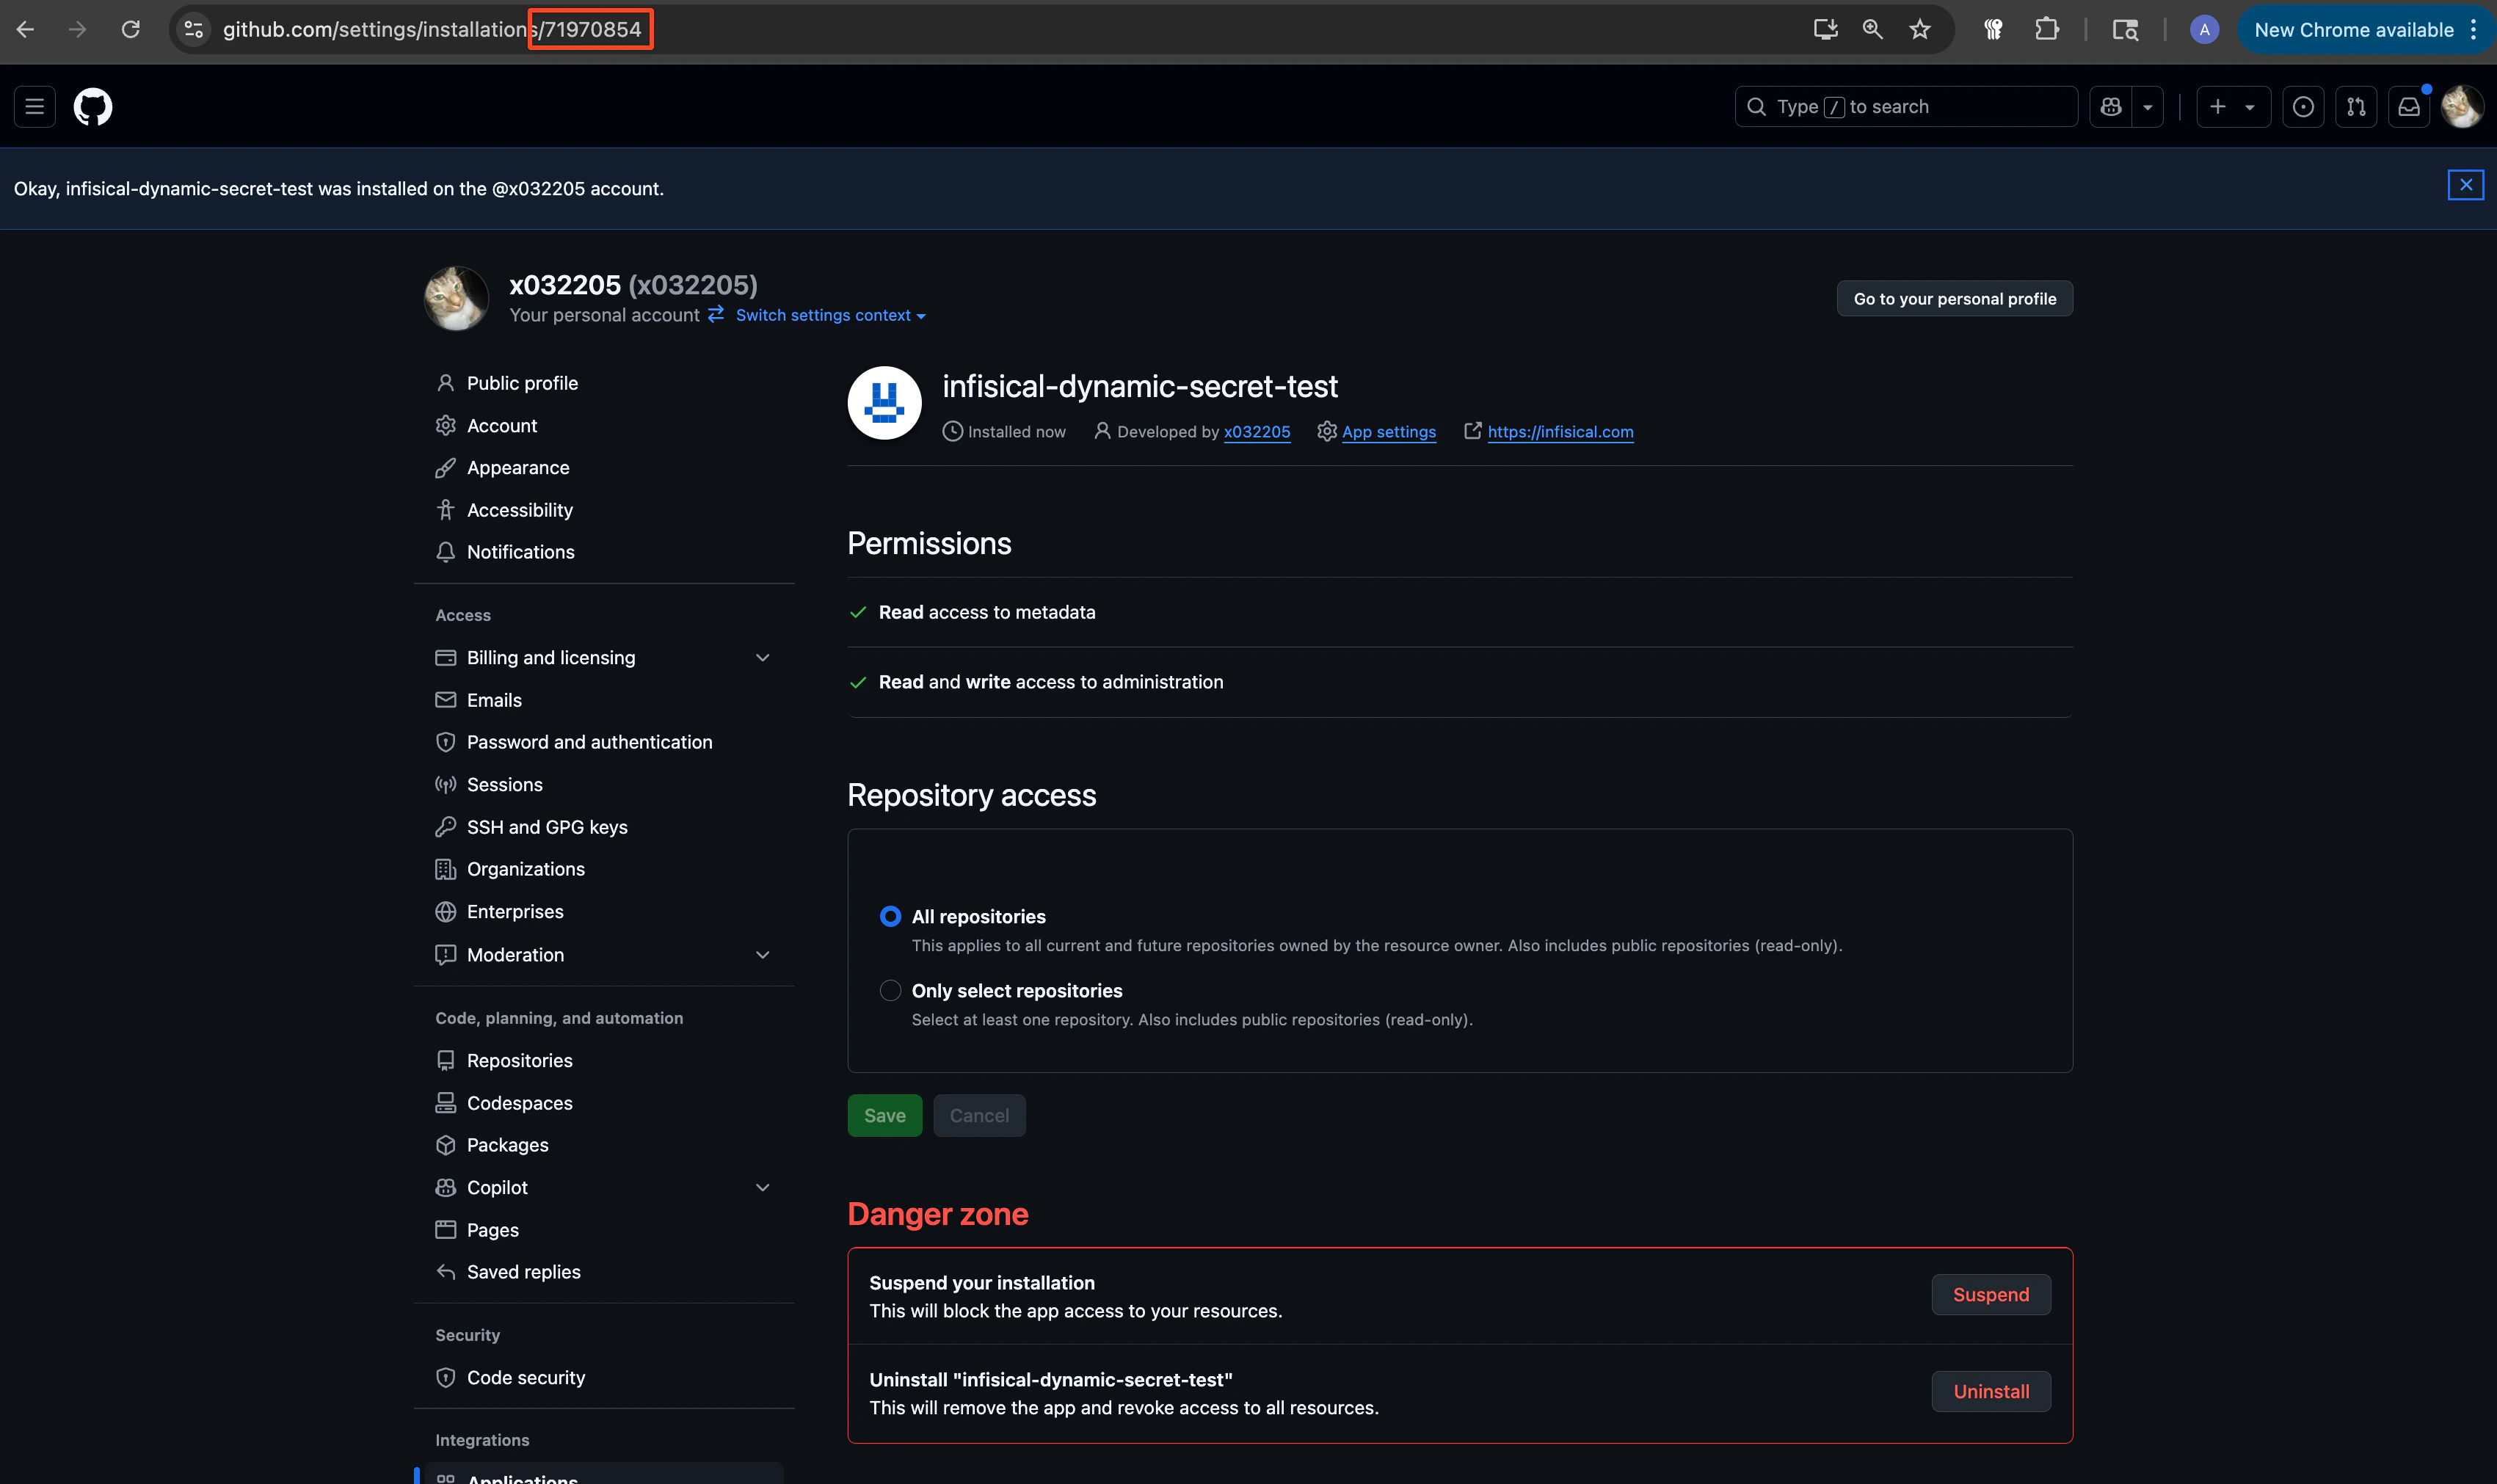Open Appearance settings in sidebar
The height and width of the screenshot is (1484, 2497).
[518, 468]
